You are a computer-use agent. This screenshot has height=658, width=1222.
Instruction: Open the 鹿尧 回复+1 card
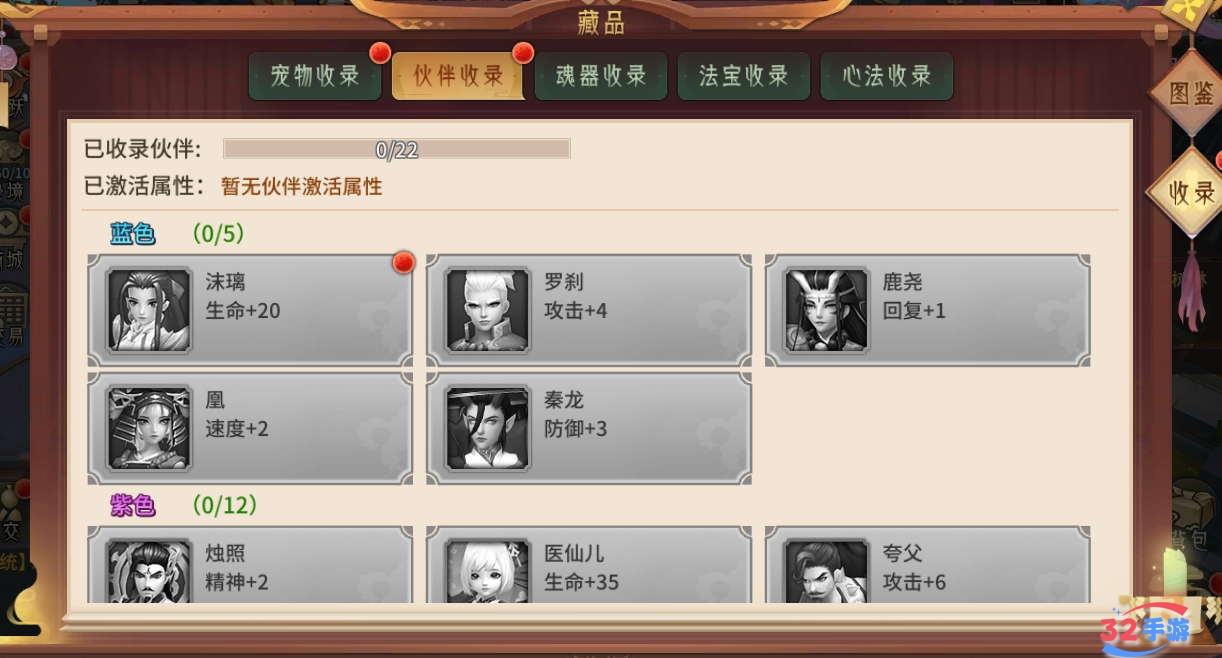pos(927,310)
